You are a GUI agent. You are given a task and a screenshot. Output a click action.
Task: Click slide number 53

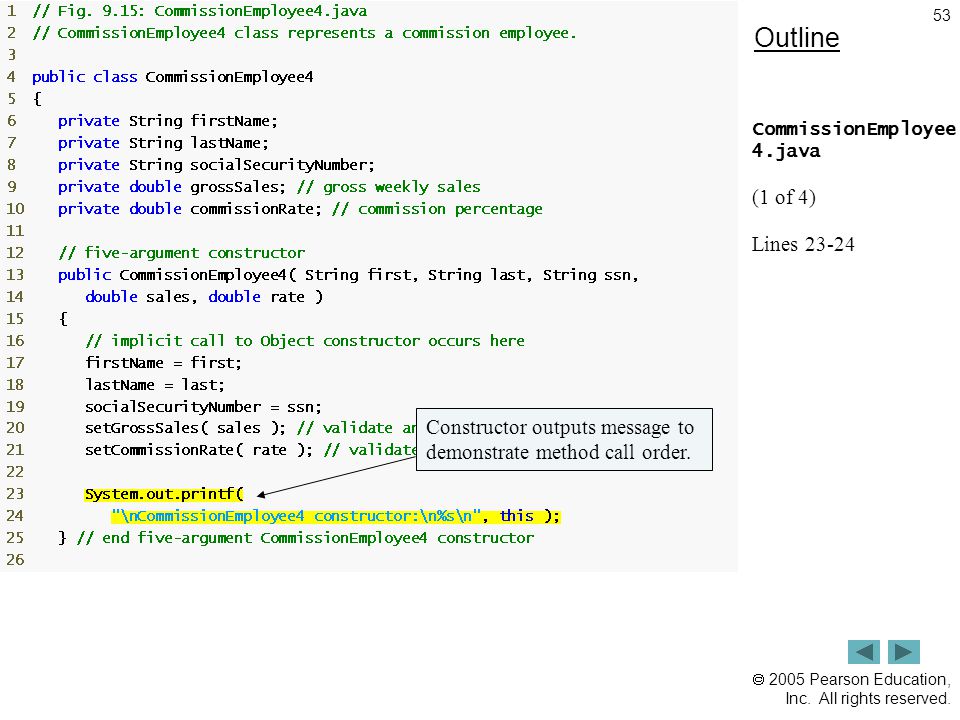(x=941, y=15)
